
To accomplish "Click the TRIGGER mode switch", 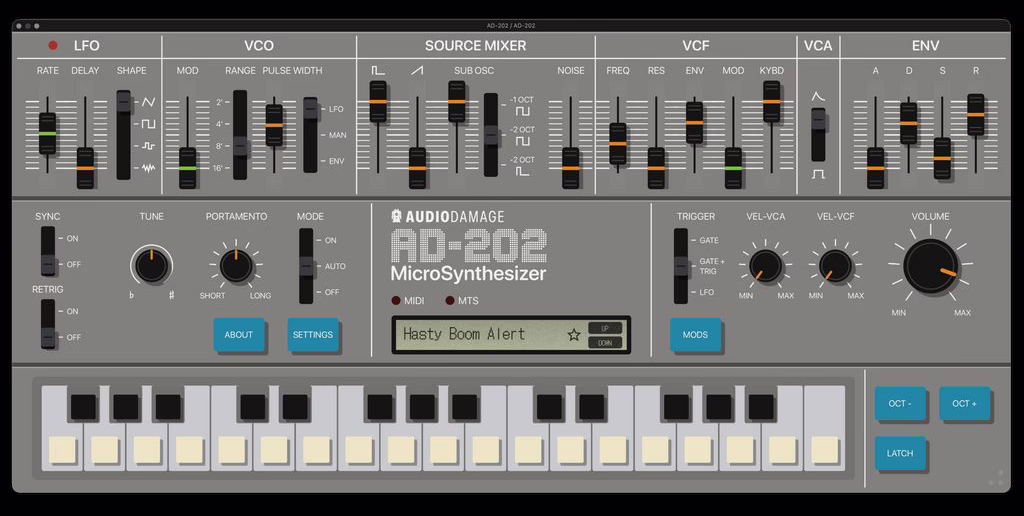I will coord(681,266).
